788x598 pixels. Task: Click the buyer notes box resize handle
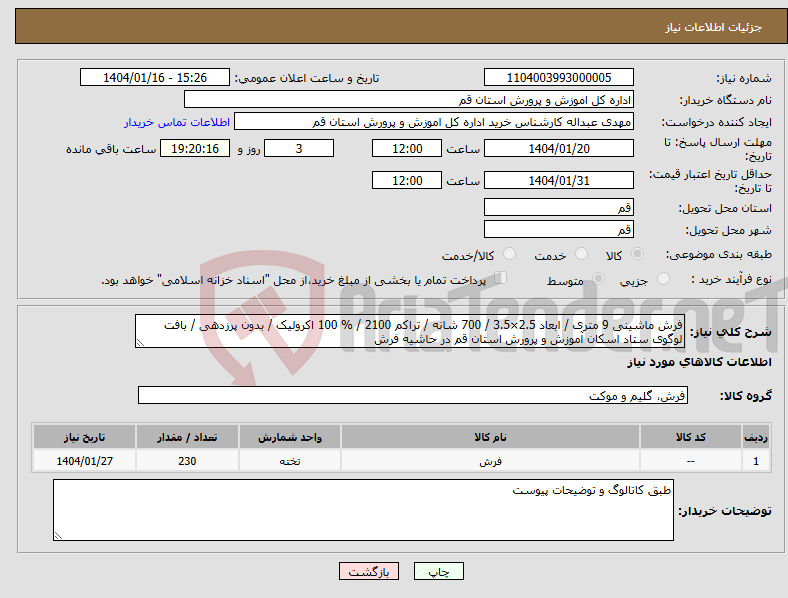58,536
